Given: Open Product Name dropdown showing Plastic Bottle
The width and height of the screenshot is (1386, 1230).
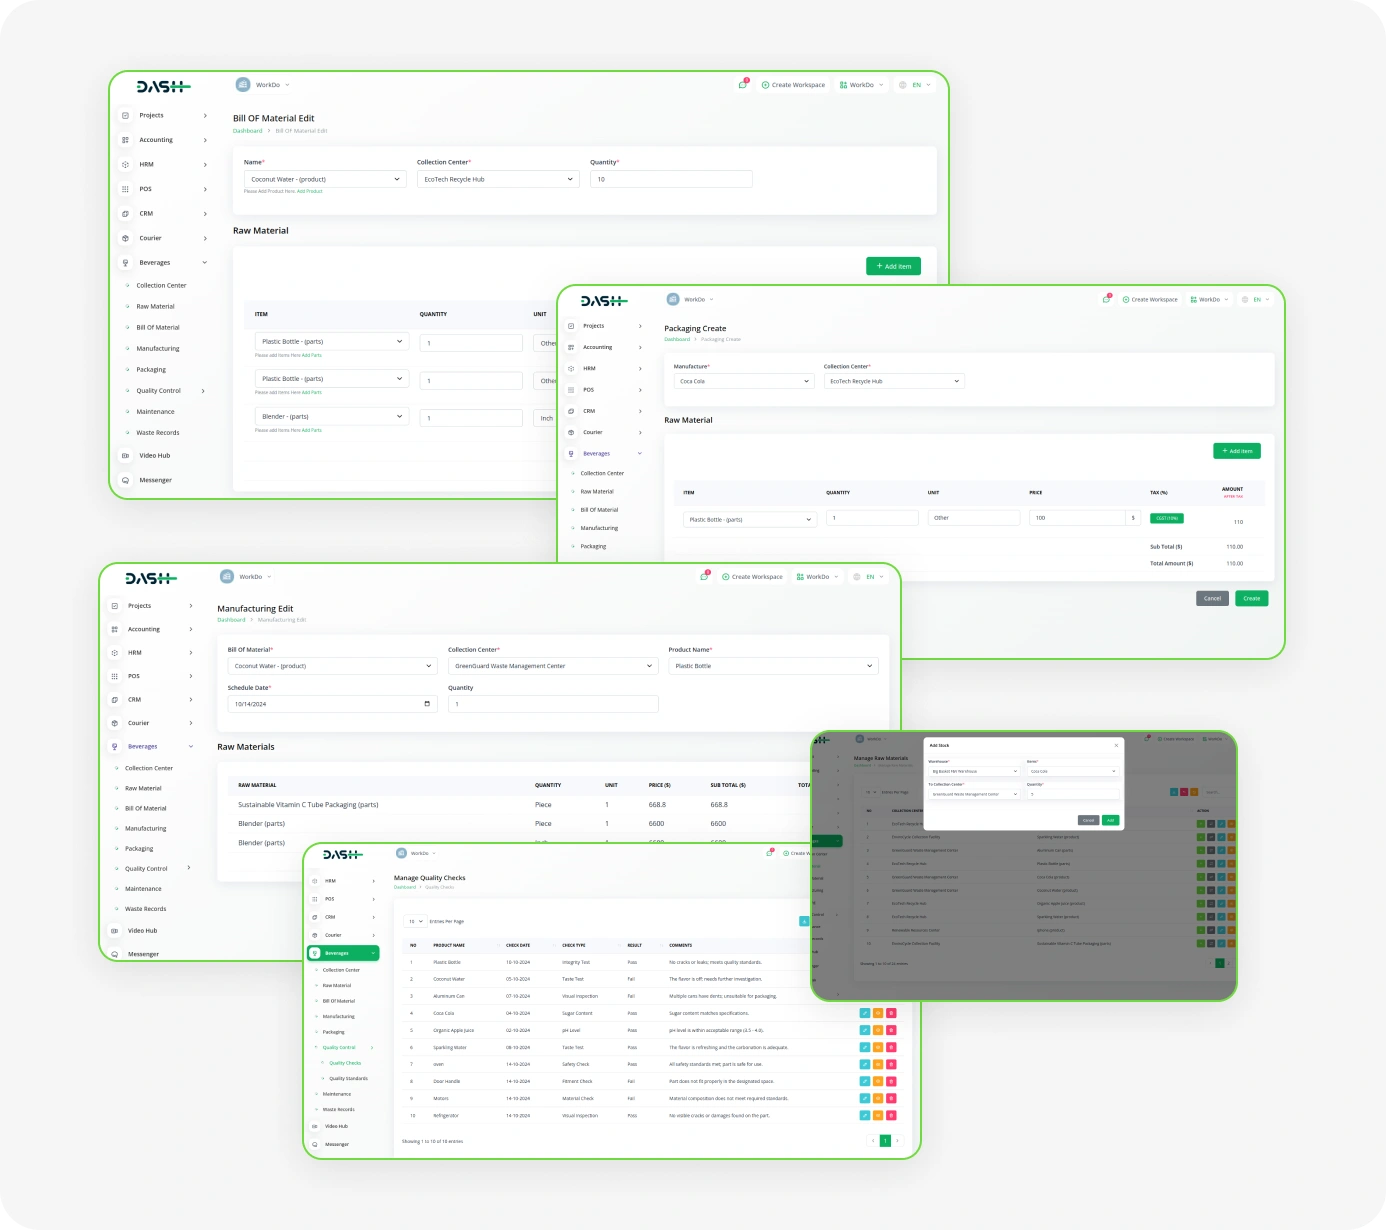Looking at the screenshot, I should [x=772, y=666].
